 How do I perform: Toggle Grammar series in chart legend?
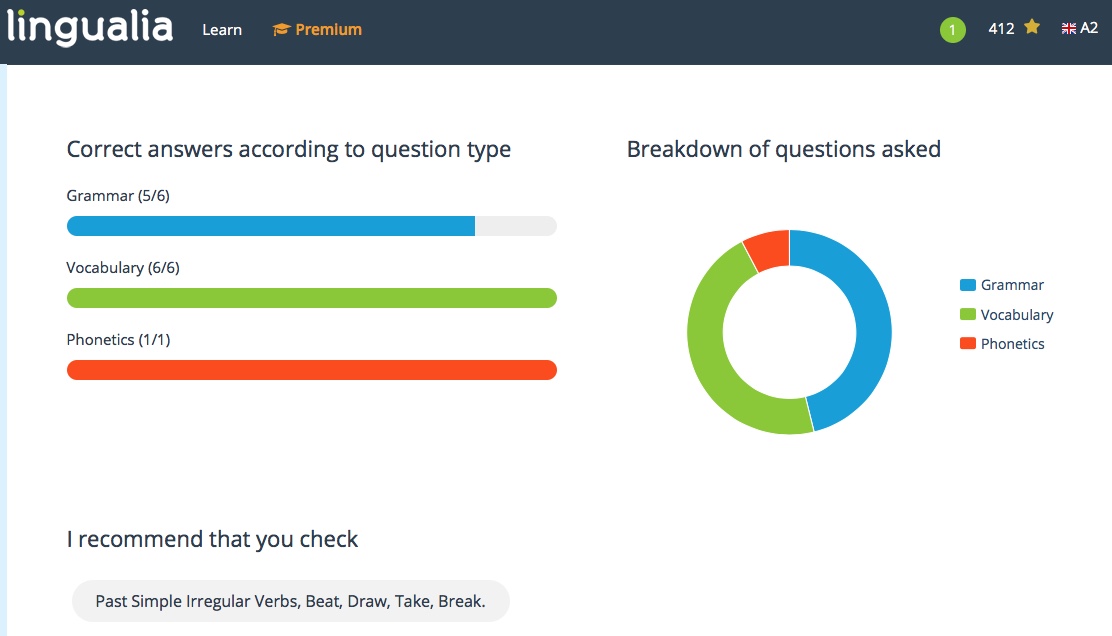click(x=1012, y=285)
